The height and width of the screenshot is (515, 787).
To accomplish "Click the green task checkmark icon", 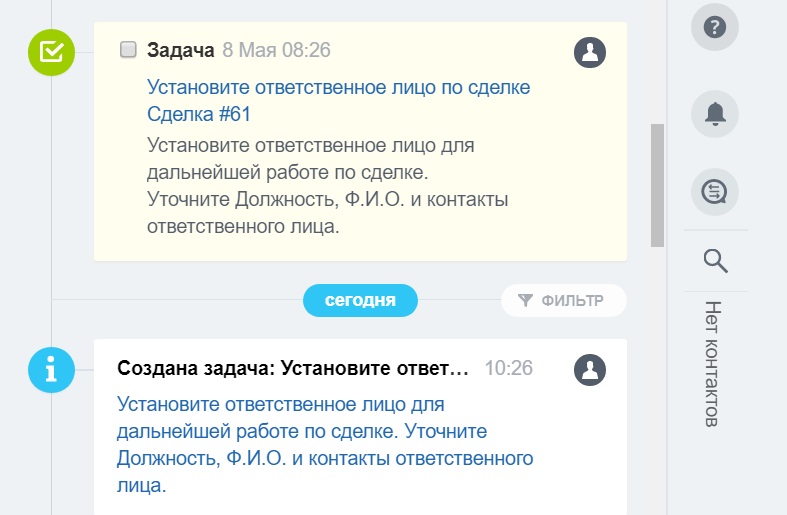I will coord(50,51).
